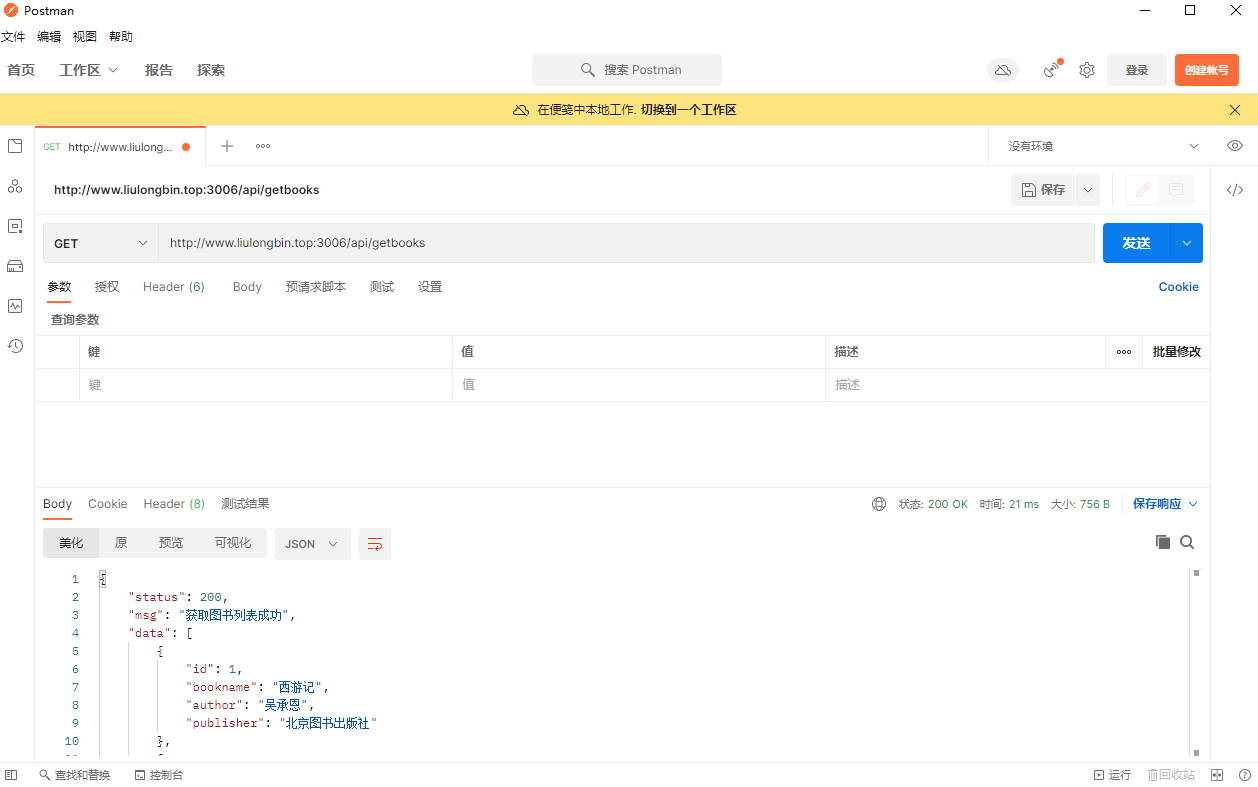Click the empty 键 parameter cell
The width and height of the screenshot is (1258, 787).
tap(266, 385)
